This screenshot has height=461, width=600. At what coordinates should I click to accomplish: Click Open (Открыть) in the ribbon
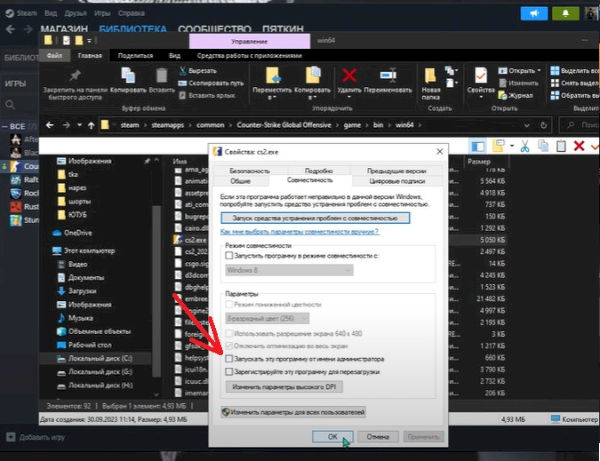[520, 71]
